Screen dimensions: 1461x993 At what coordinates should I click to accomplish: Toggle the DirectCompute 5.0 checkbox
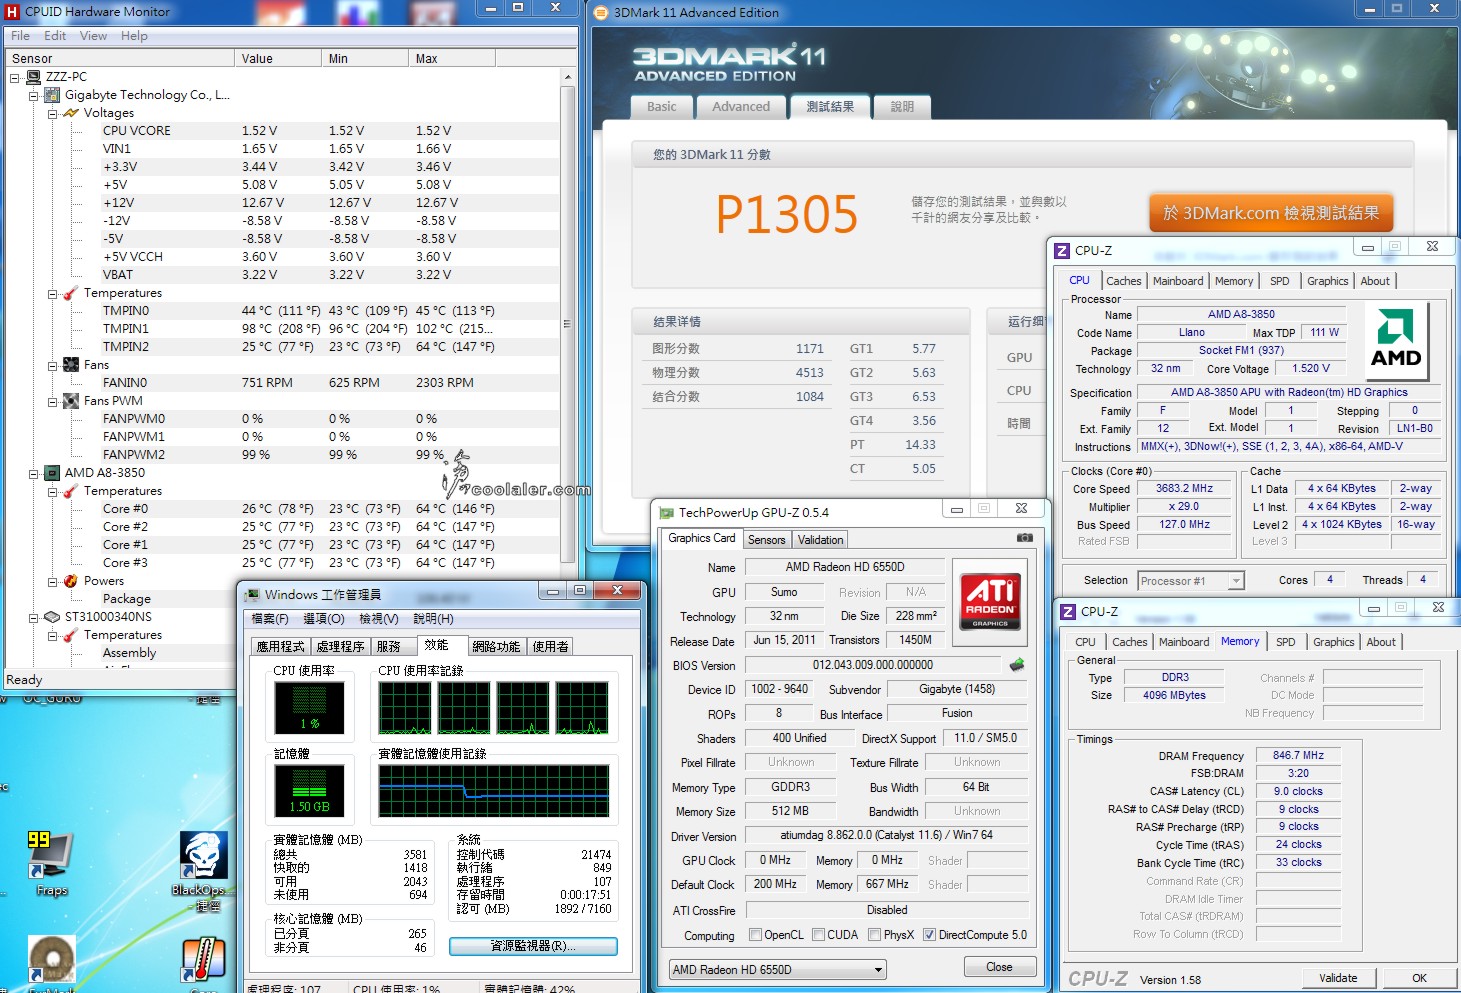(929, 935)
